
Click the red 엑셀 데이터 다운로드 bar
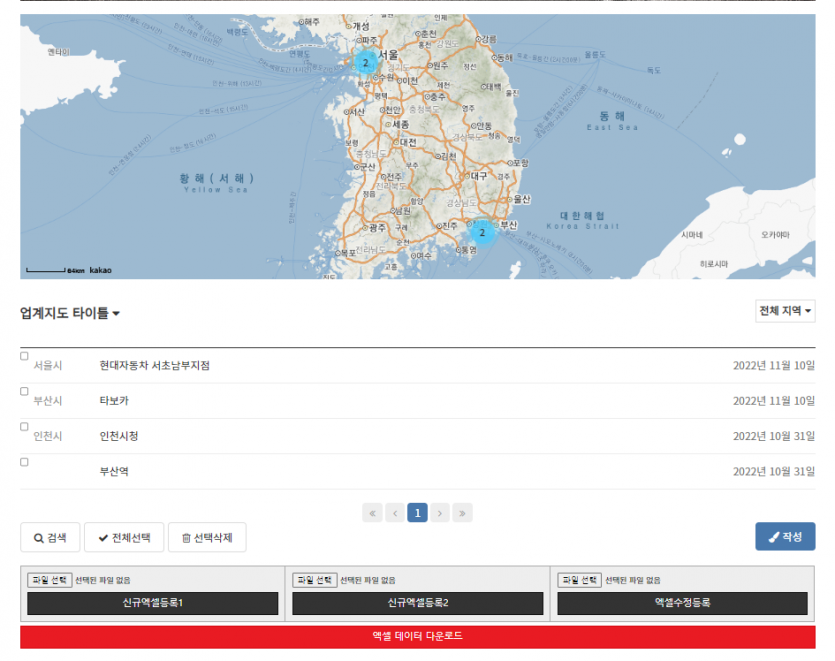(x=417, y=636)
